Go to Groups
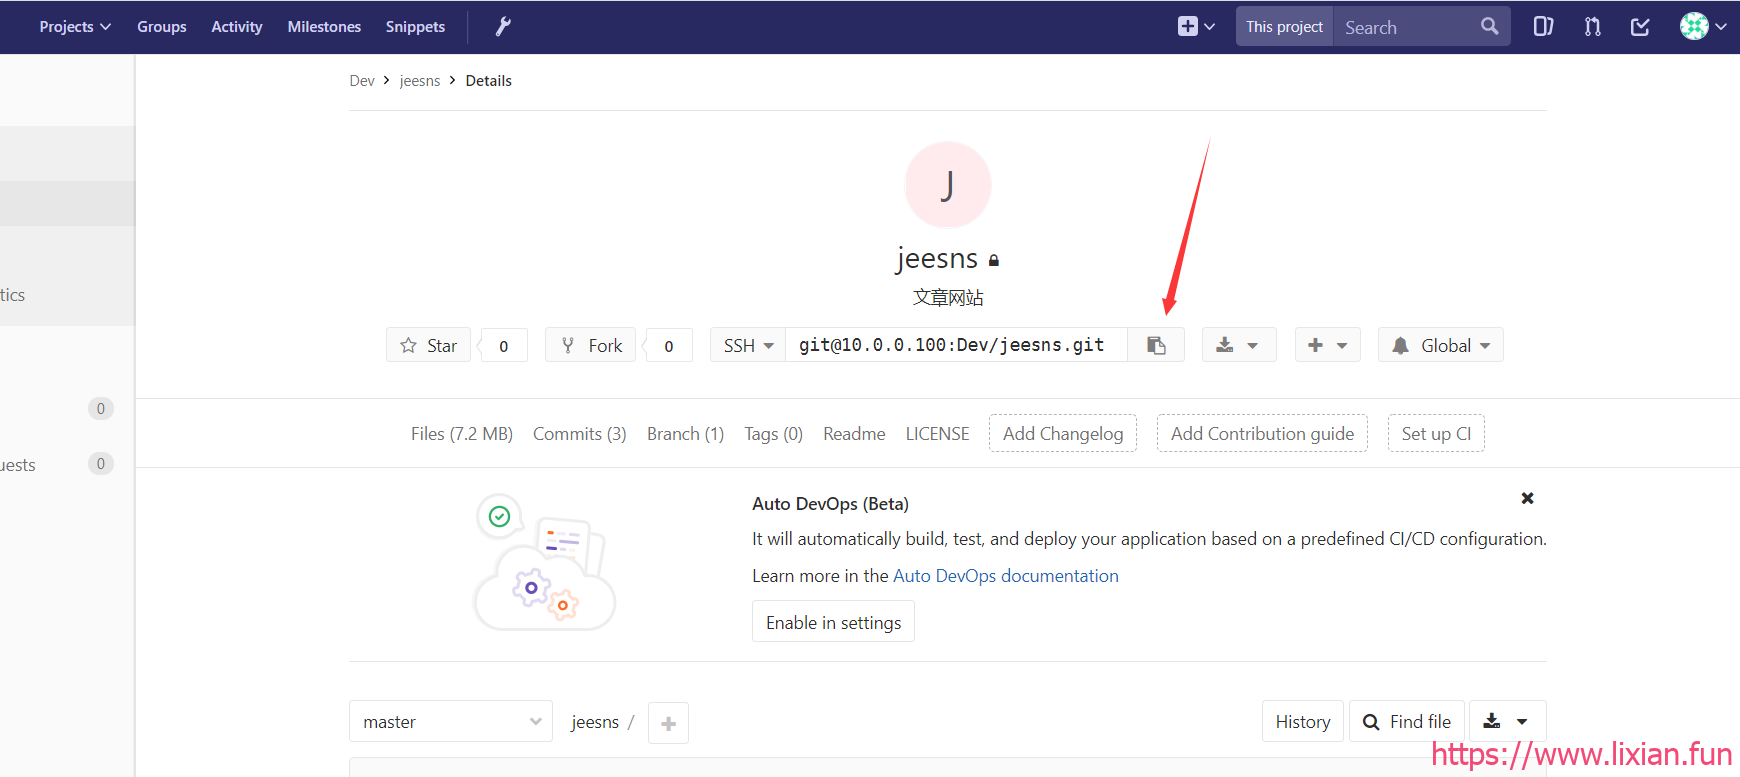This screenshot has width=1740, height=777. tap(162, 27)
